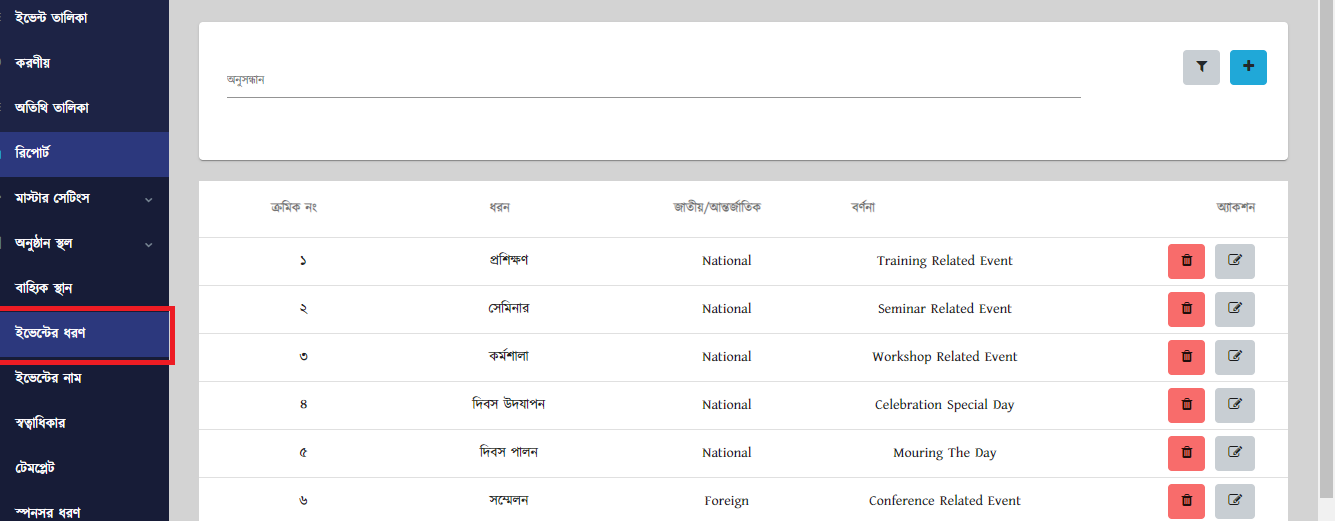
Task: Open the filter icon button
Action: (1201, 67)
